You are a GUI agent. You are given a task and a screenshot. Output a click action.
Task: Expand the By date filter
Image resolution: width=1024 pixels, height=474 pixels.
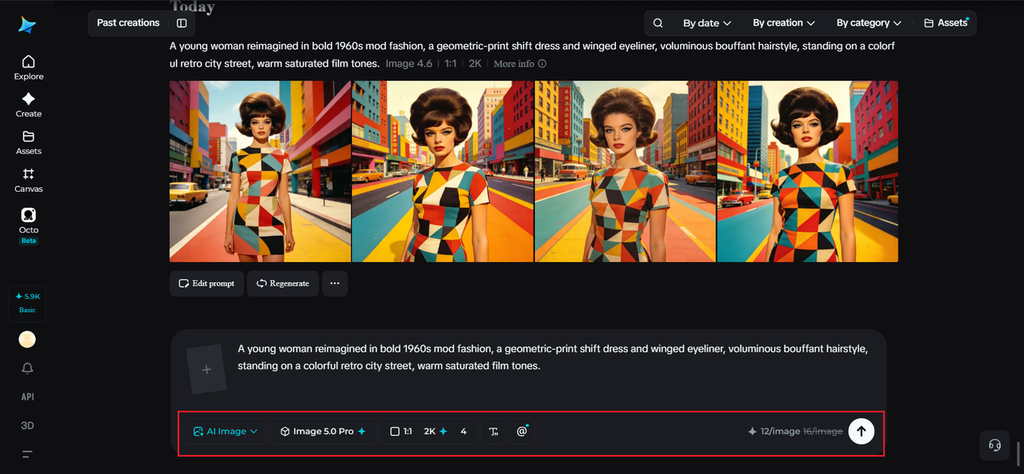(x=707, y=23)
